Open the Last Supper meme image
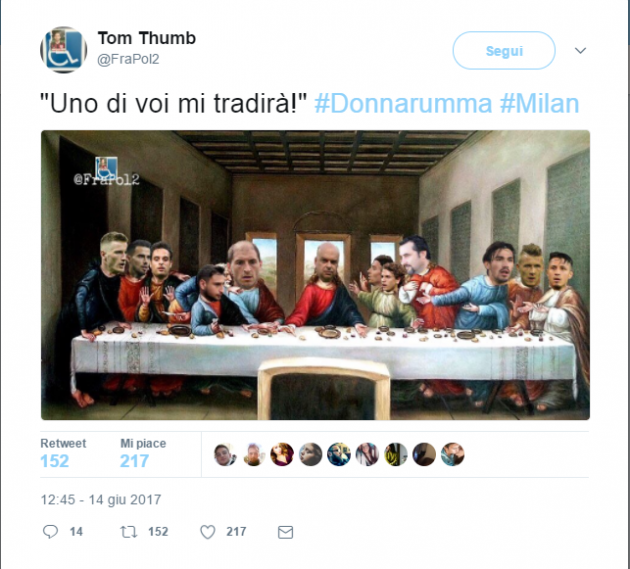Image resolution: width=630 pixels, height=569 pixels. coord(315,275)
